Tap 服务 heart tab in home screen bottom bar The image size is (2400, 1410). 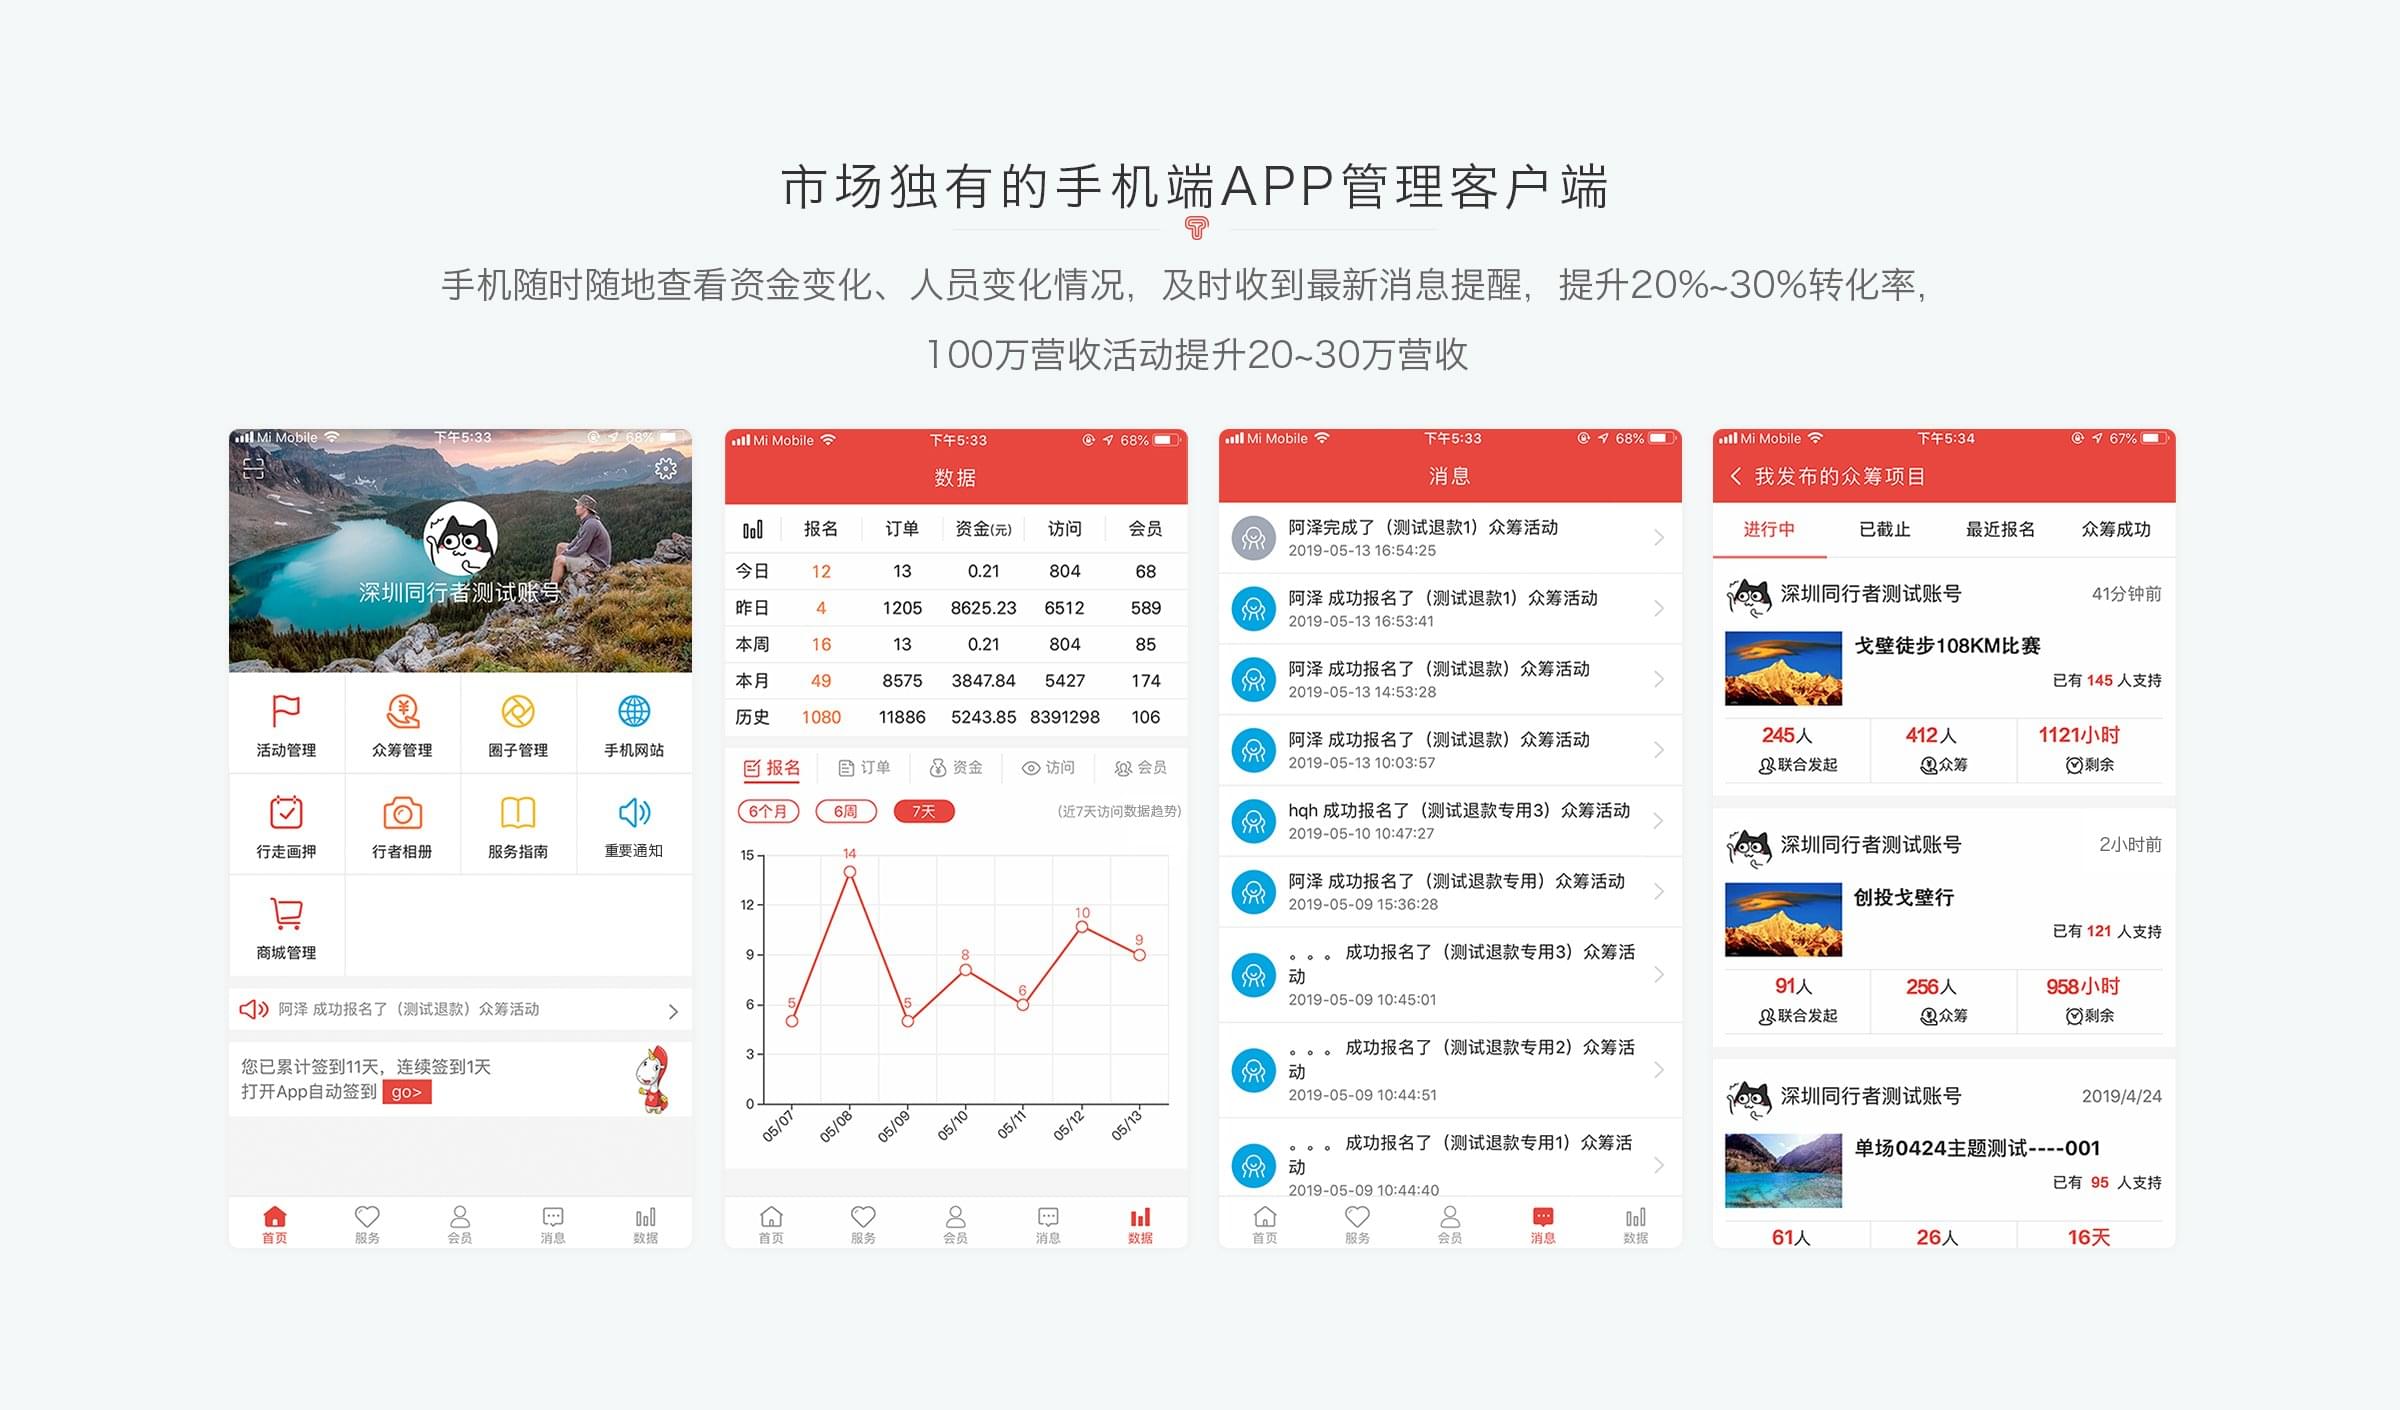click(x=367, y=1224)
